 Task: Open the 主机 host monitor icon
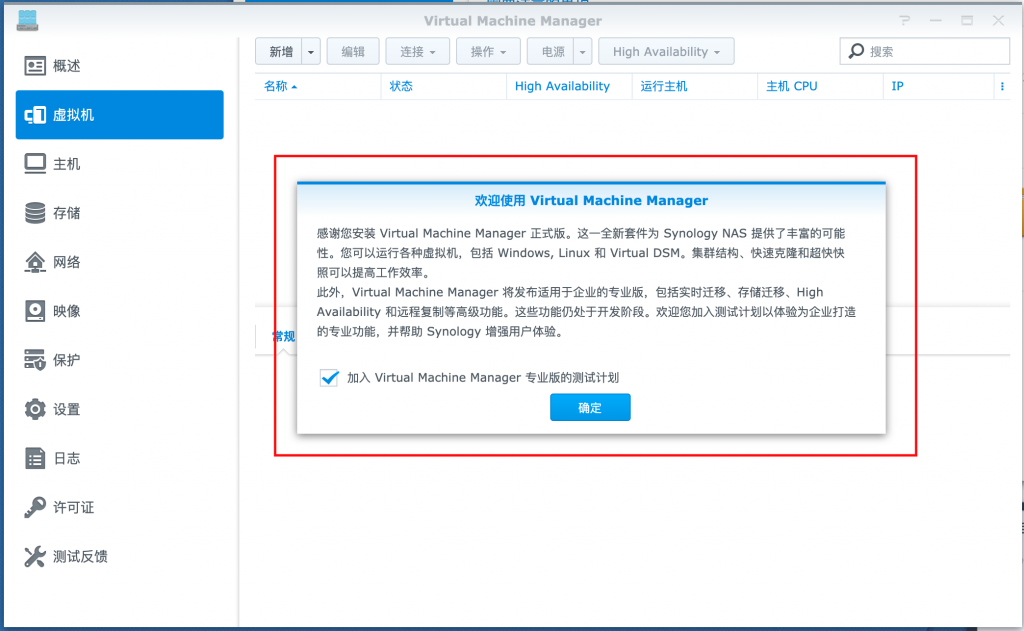pos(35,164)
